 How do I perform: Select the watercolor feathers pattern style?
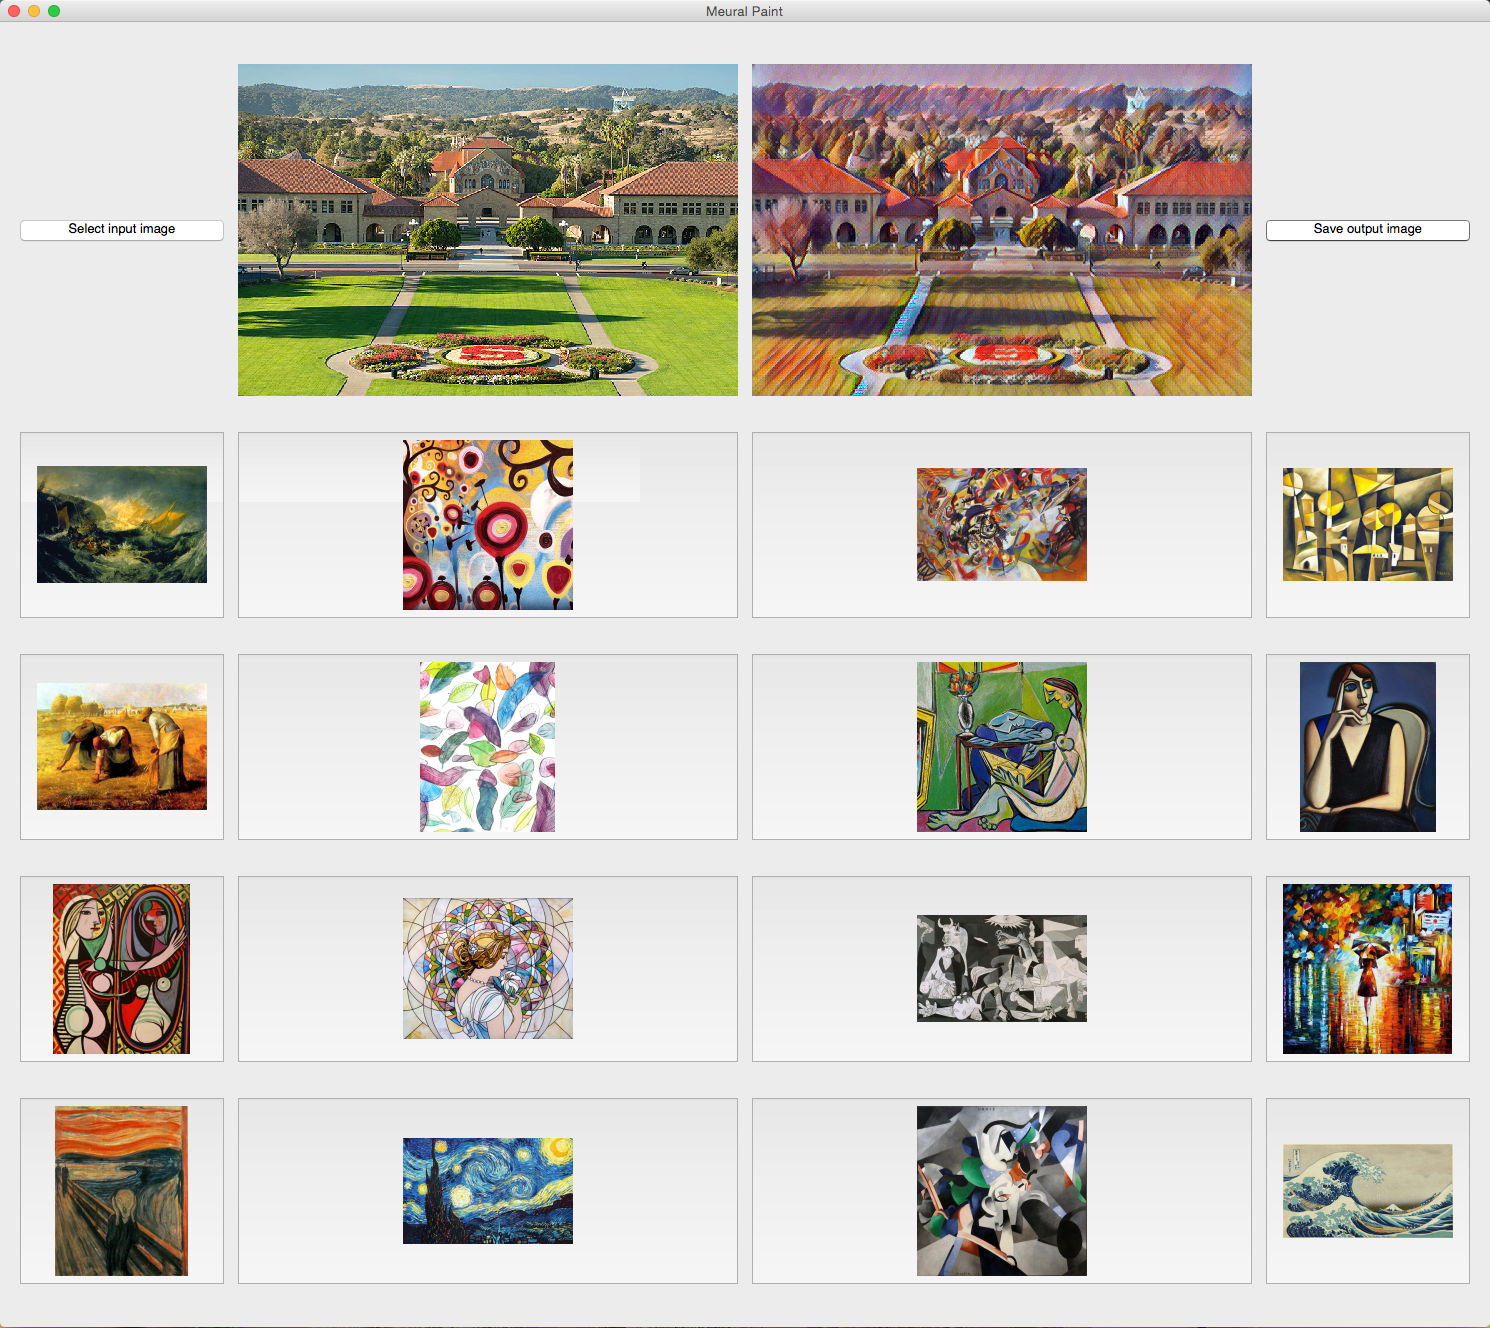pyautogui.click(x=488, y=747)
